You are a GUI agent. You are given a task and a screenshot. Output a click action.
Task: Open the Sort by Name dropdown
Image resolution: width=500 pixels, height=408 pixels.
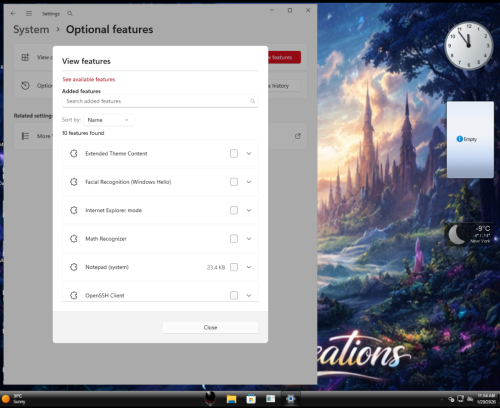pyautogui.click(x=109, y=120)
